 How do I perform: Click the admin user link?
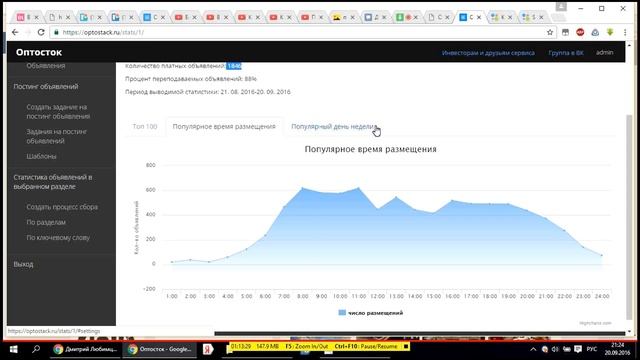(604, 52)
